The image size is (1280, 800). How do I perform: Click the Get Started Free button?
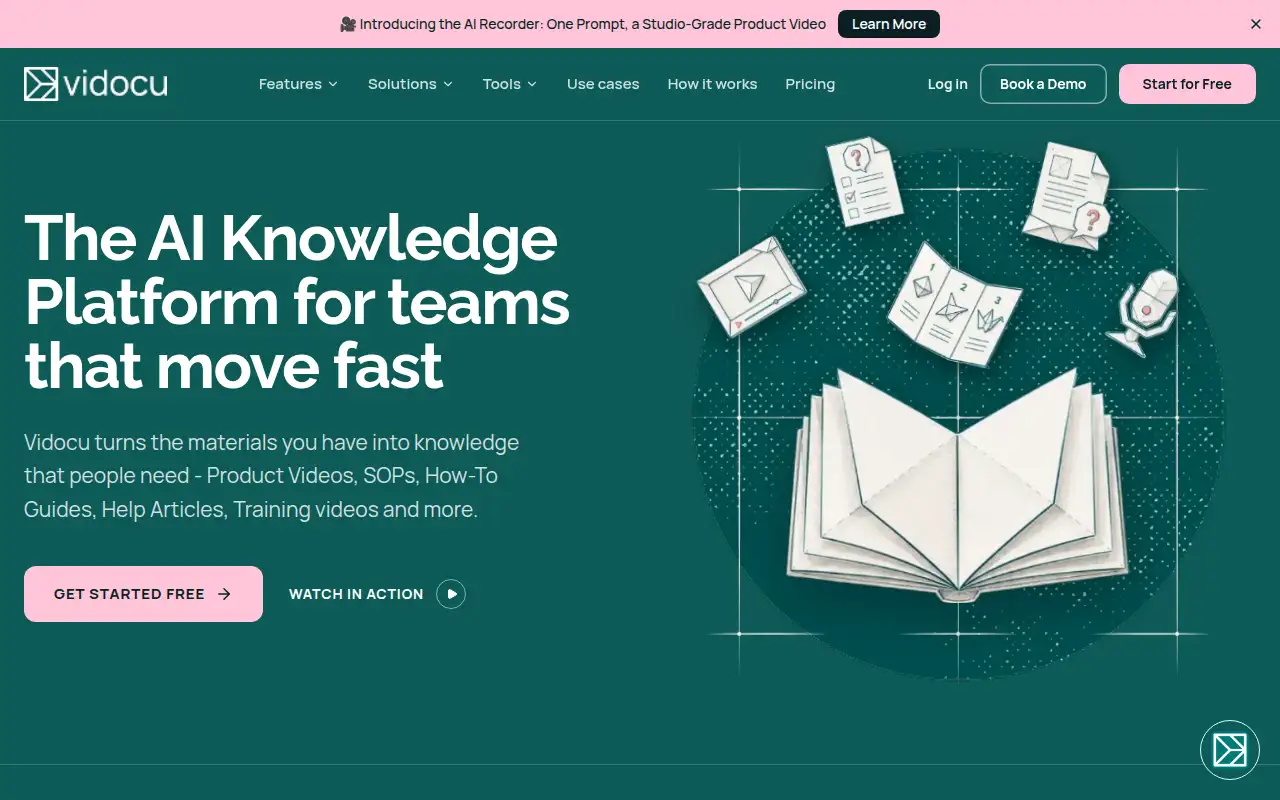tap(143, 594)
